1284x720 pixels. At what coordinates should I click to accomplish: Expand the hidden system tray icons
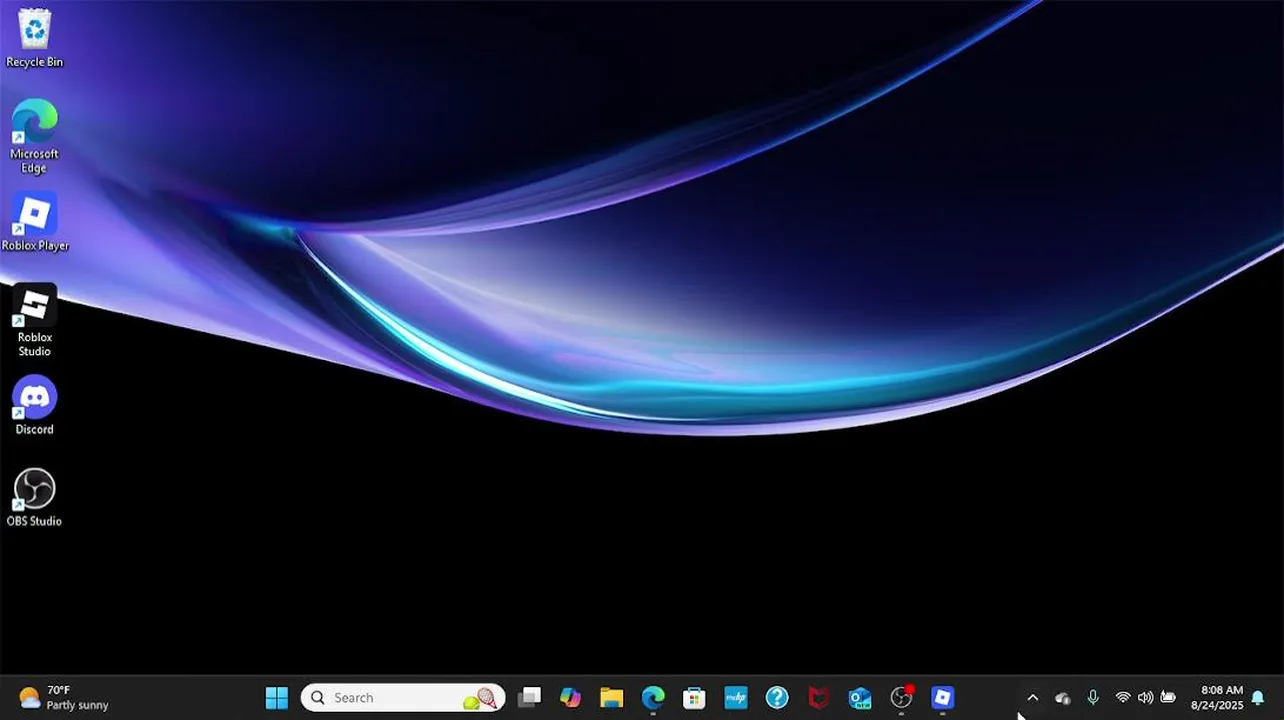pyautogui.click(x=1033, y=698)
